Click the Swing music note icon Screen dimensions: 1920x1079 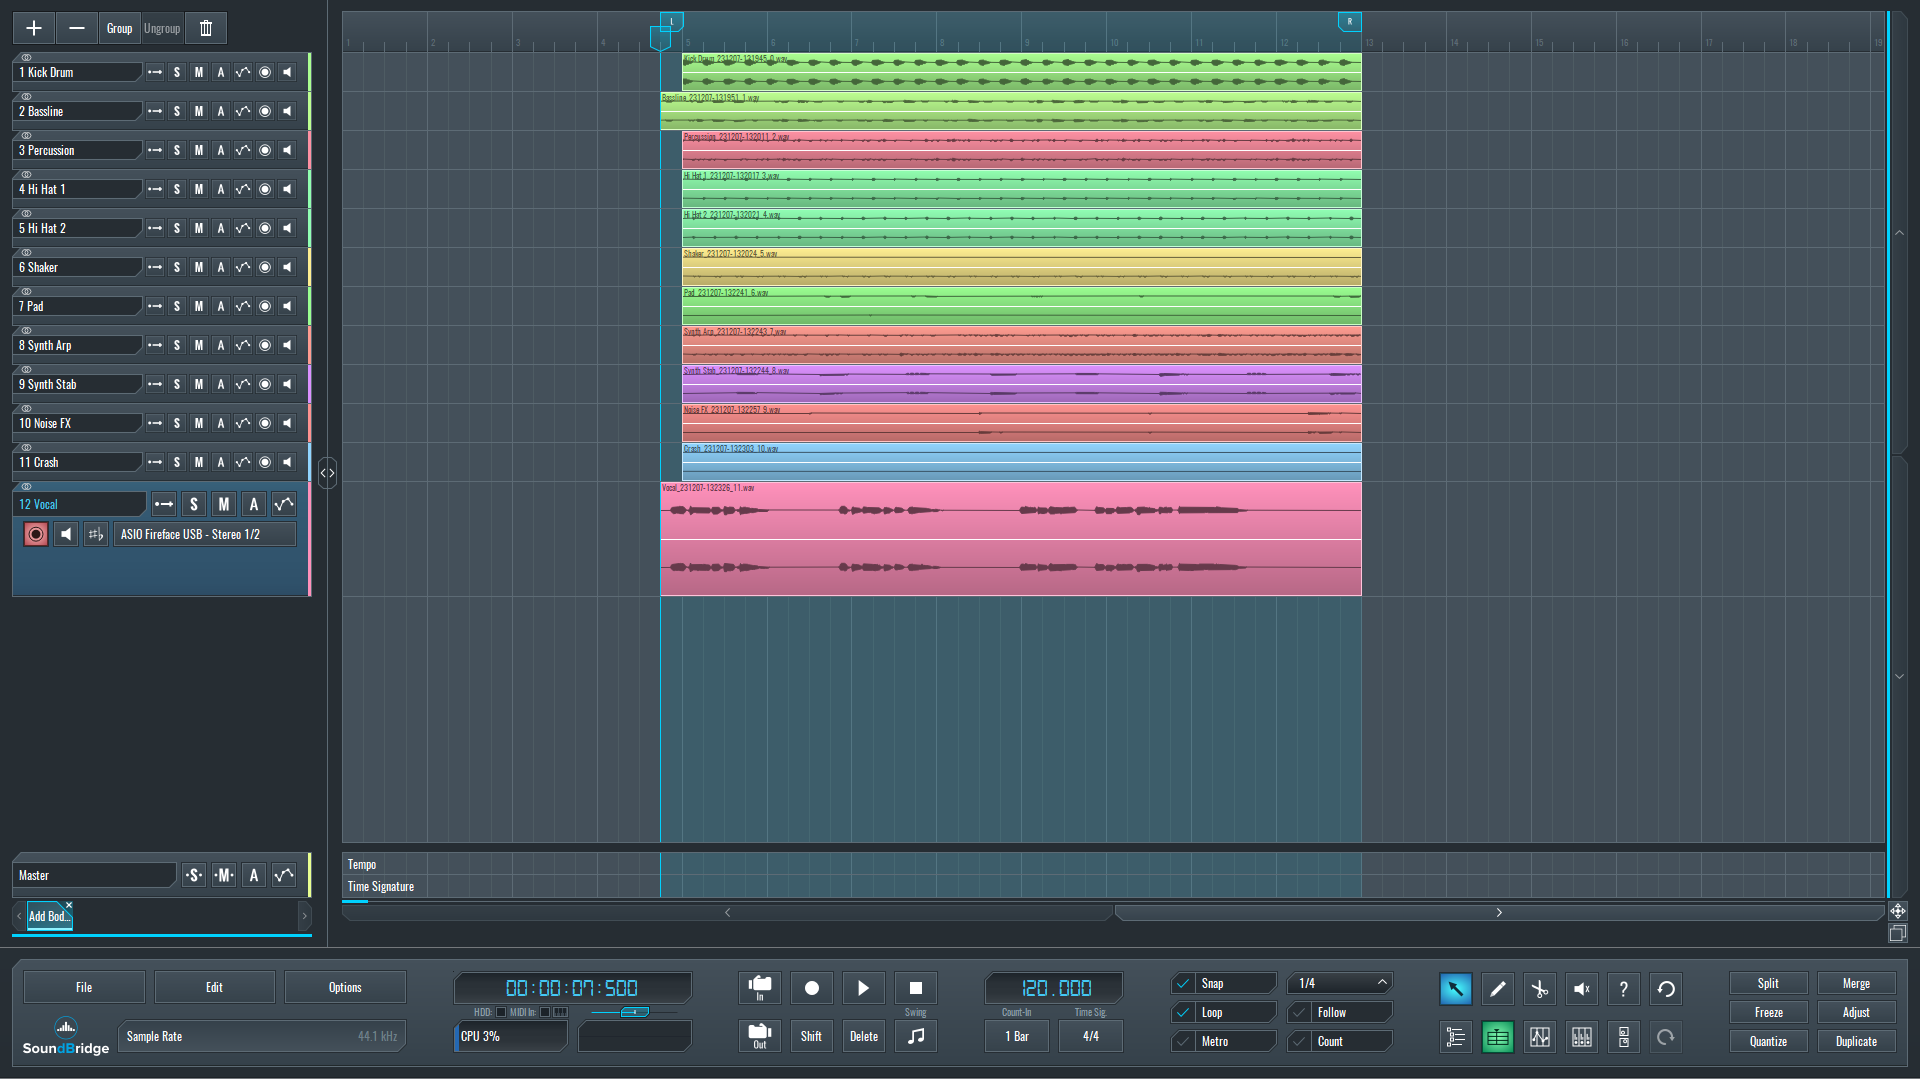pos(915,1036)
